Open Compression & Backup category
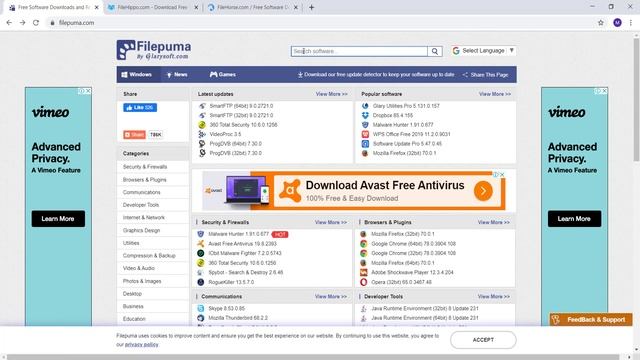Image resolution: width=640 pixels, height=360 pixels. pos(149,256)
